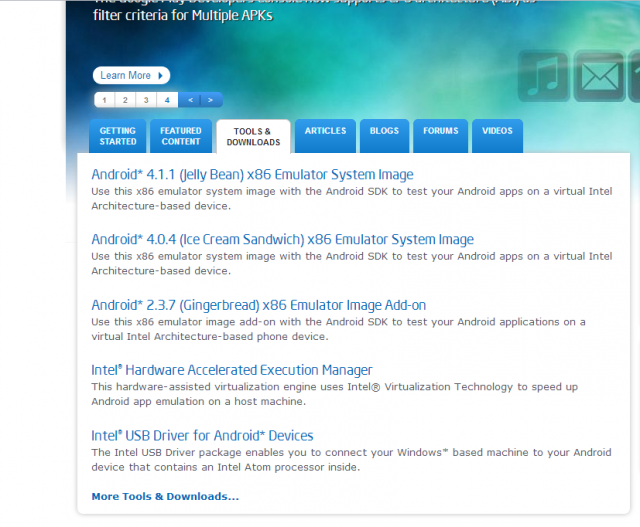Click the music note icon in the banner
Screen dimensions: 640x527
point(544,76)
